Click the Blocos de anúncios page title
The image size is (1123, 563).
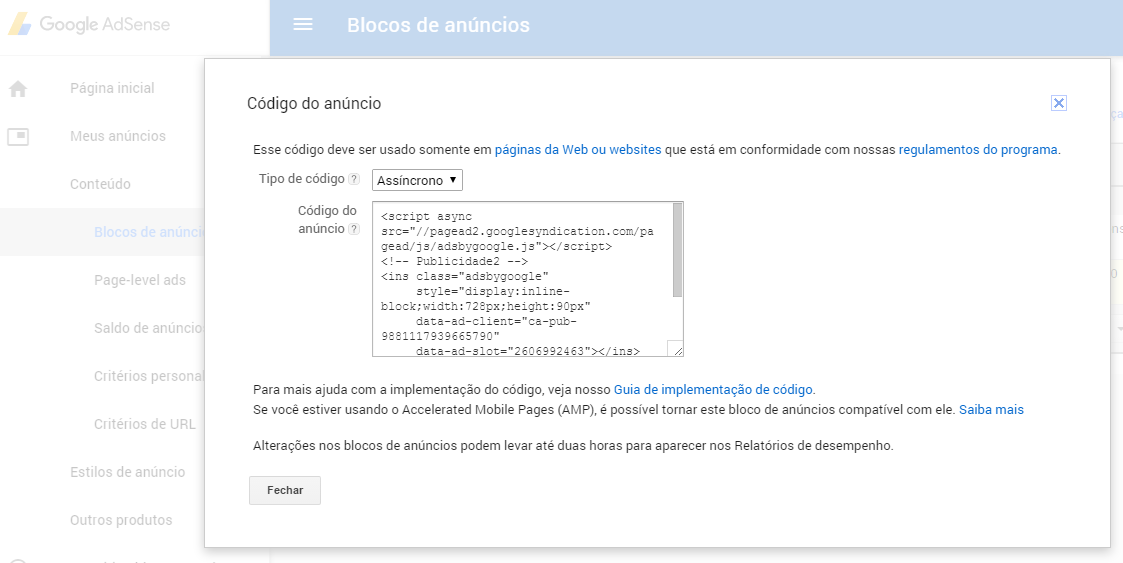[x=438, y=25]
